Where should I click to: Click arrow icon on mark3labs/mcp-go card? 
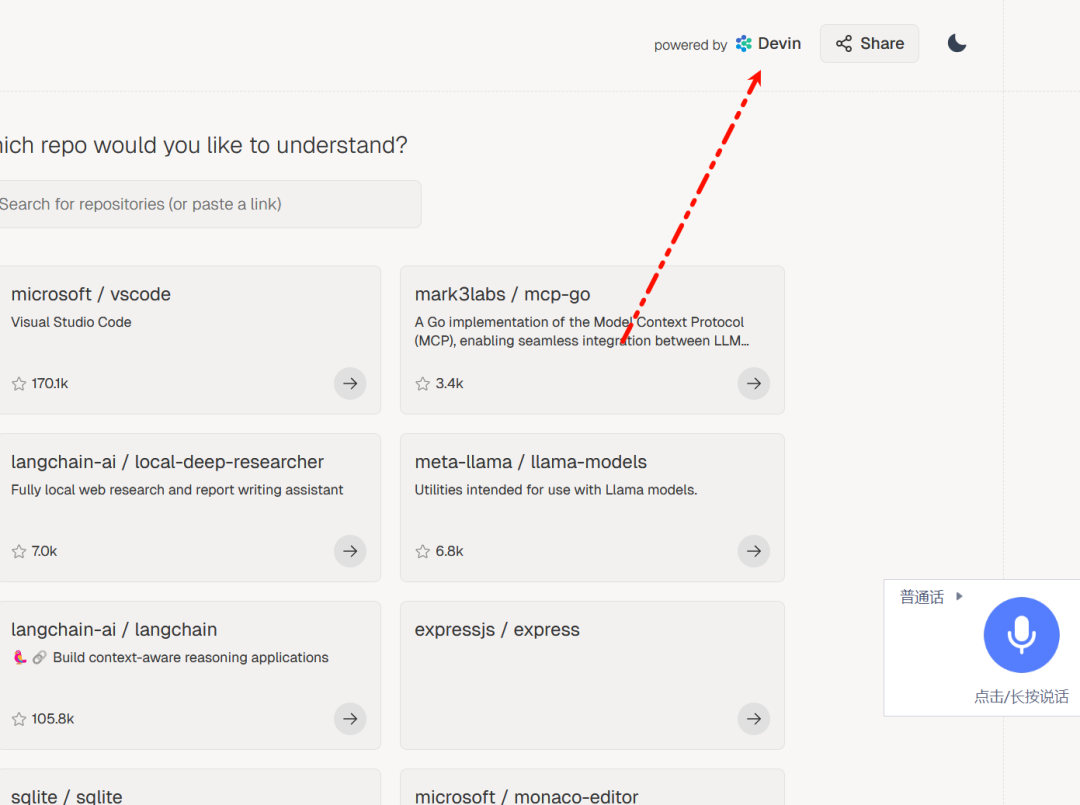coord(754,383)
